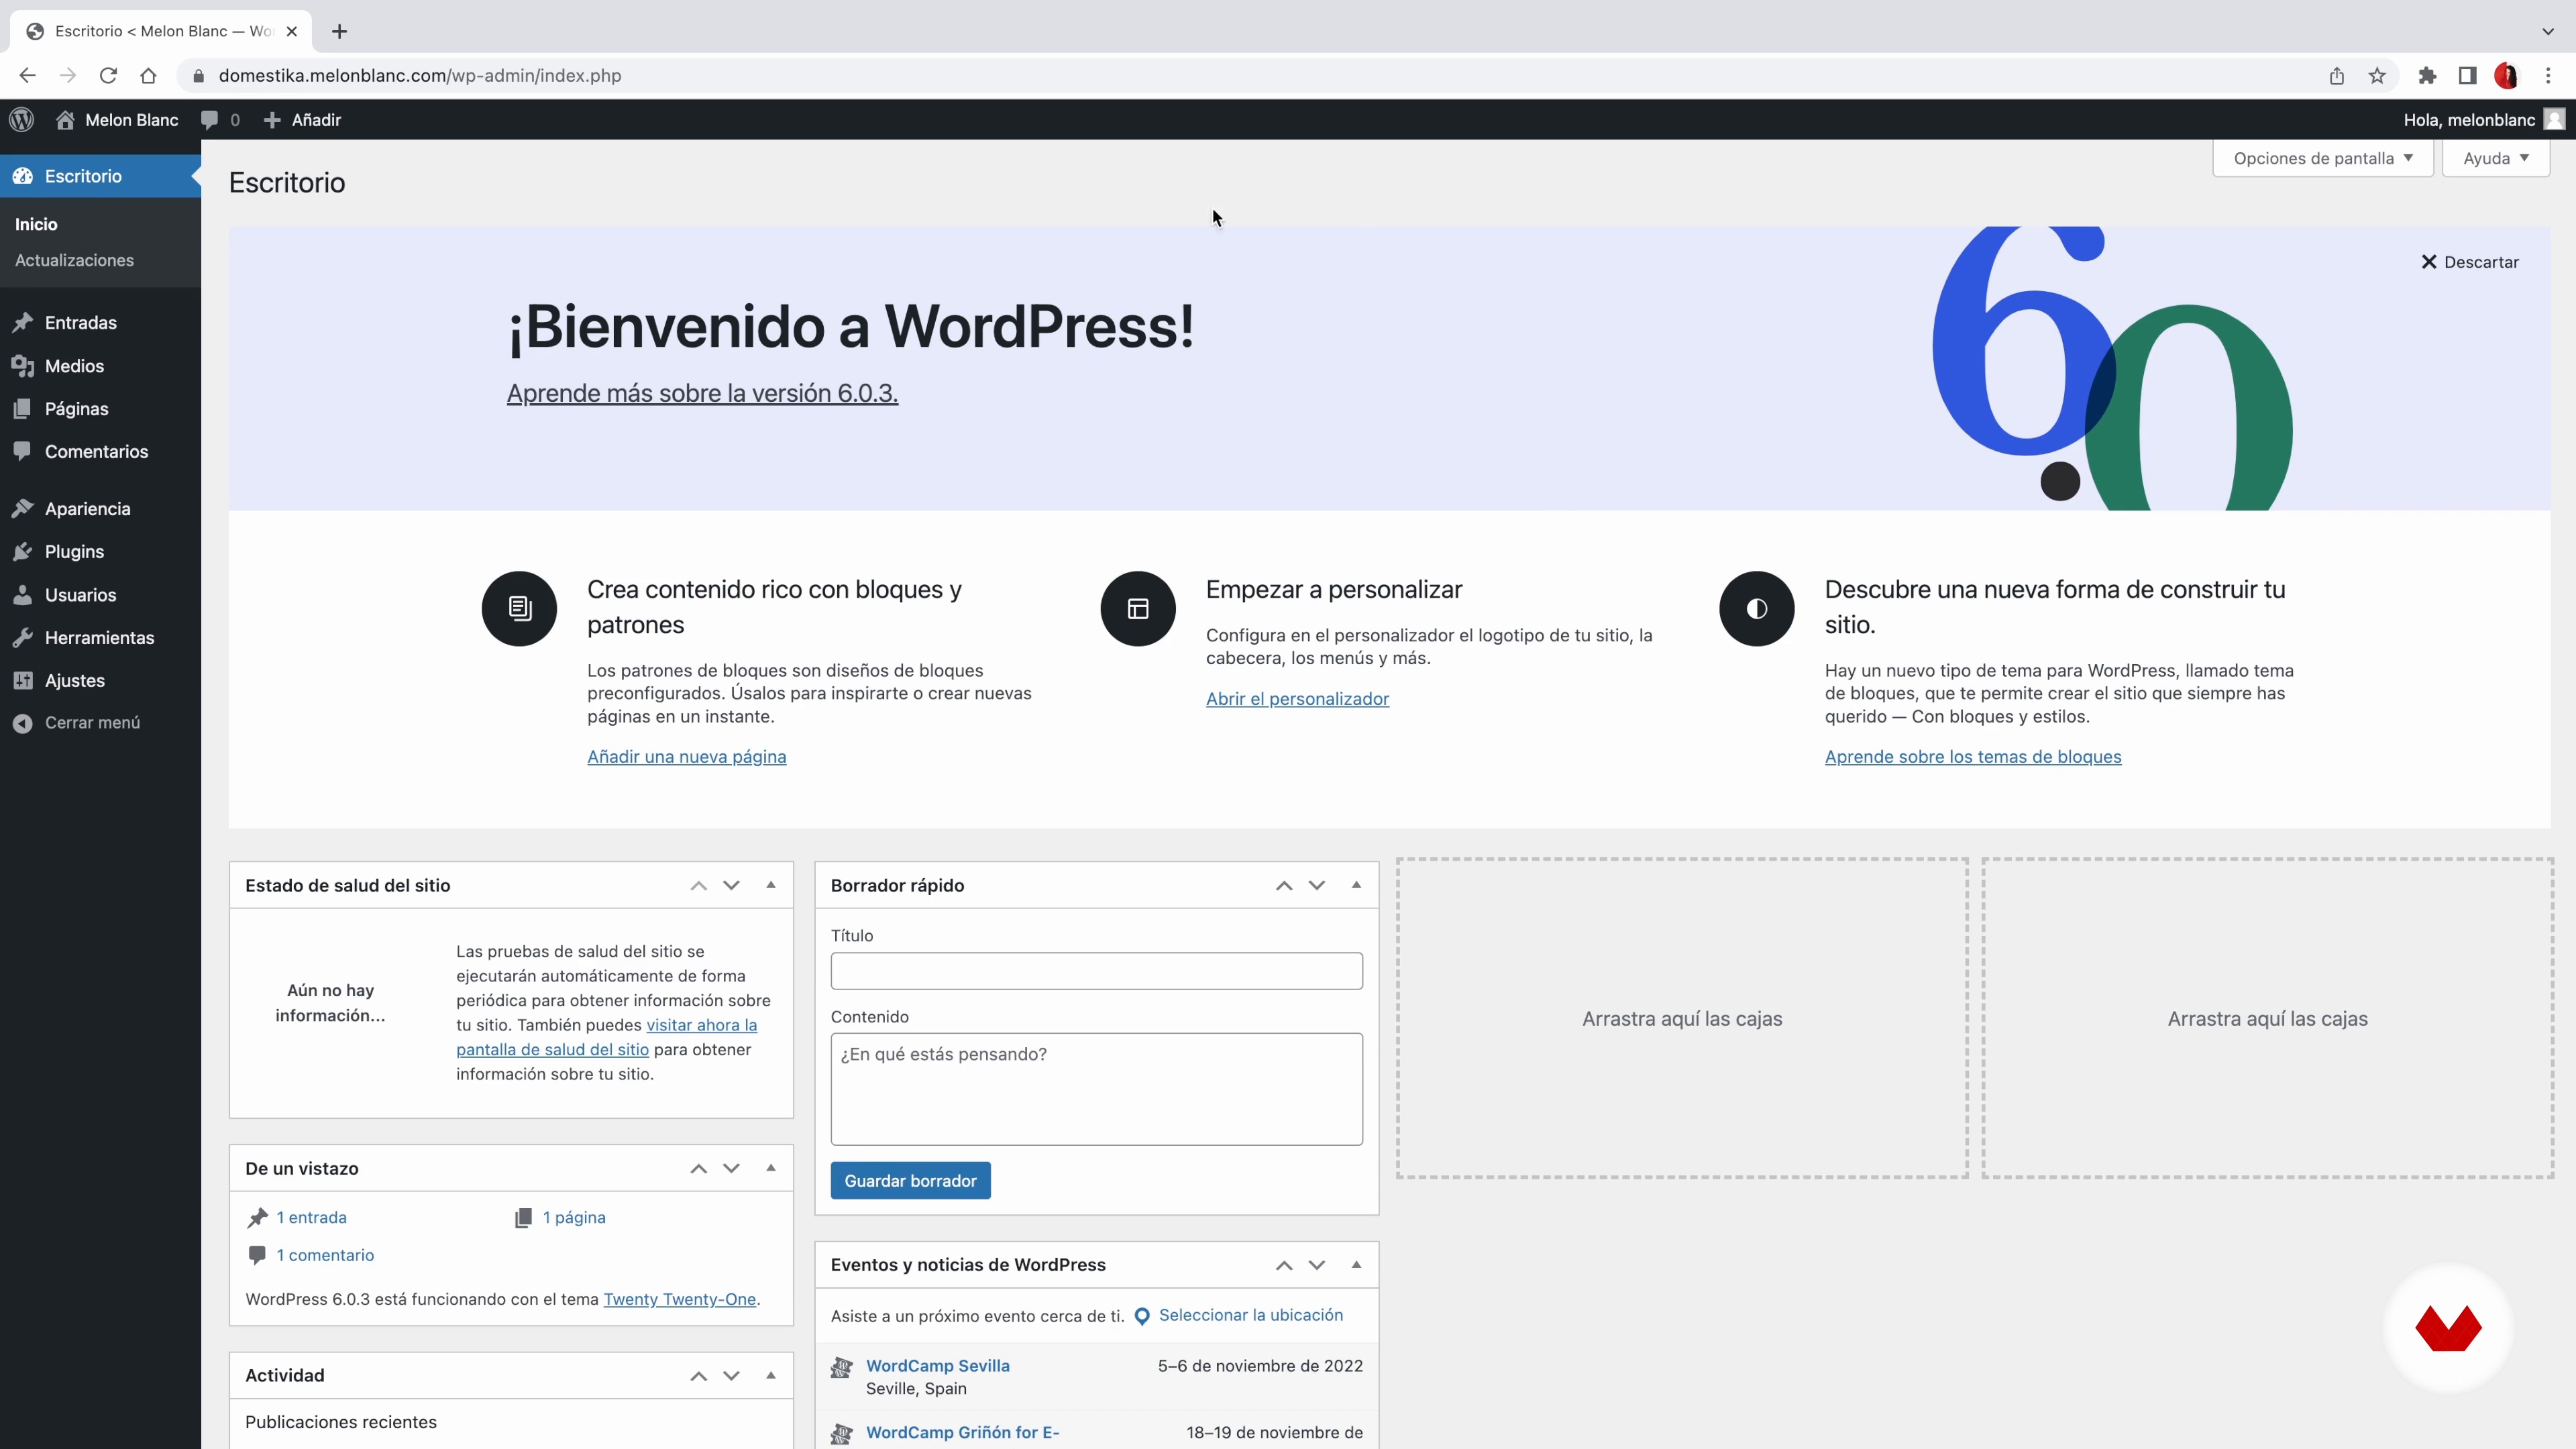Open the Entradas menu
2576x1449 pixels.
(x=100, y=323)
